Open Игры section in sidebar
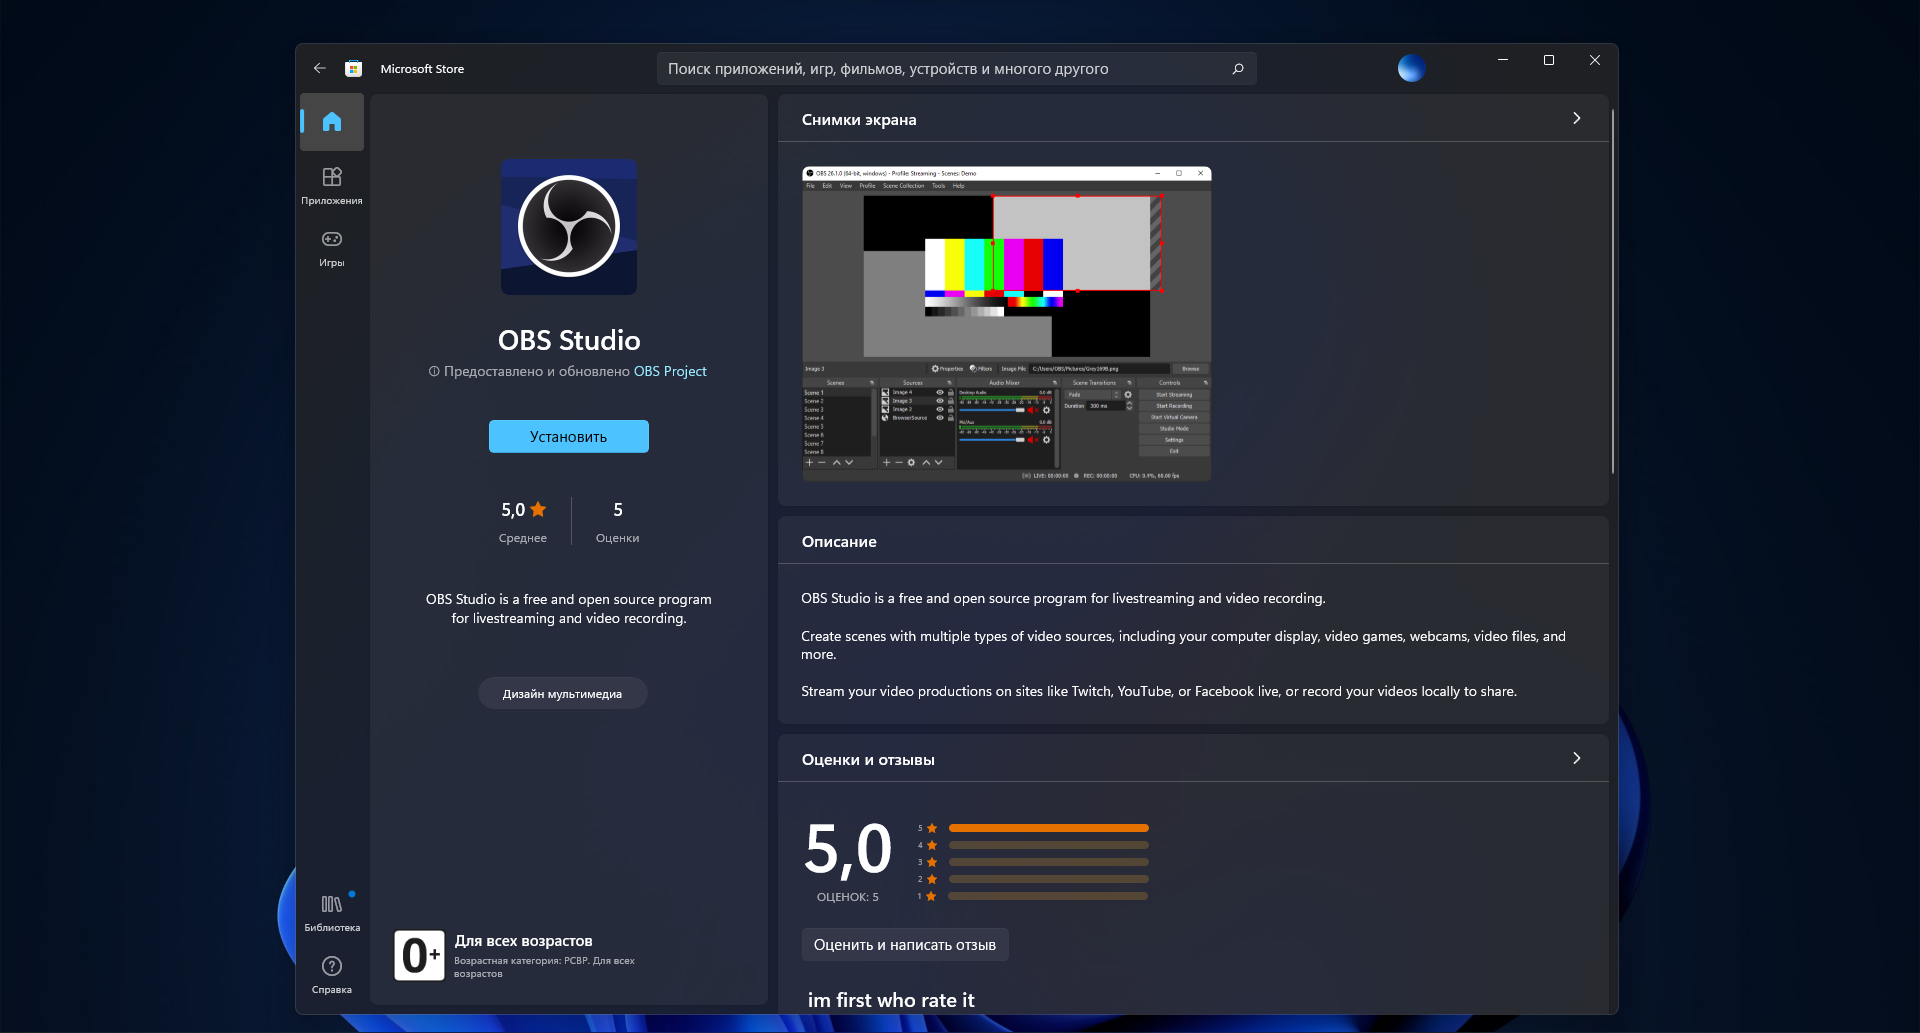Image resolution: width=1920 pixels, height=1033 pixels. tap(332, 248)
